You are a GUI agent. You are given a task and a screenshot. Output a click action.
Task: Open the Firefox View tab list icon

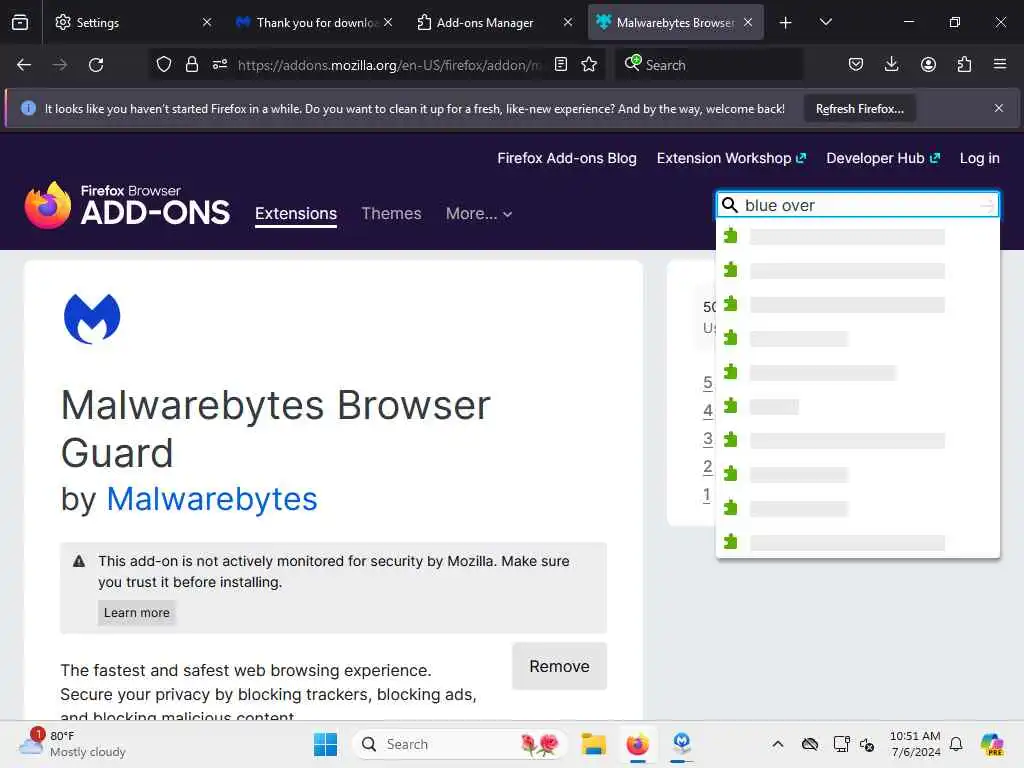point(20,22)
